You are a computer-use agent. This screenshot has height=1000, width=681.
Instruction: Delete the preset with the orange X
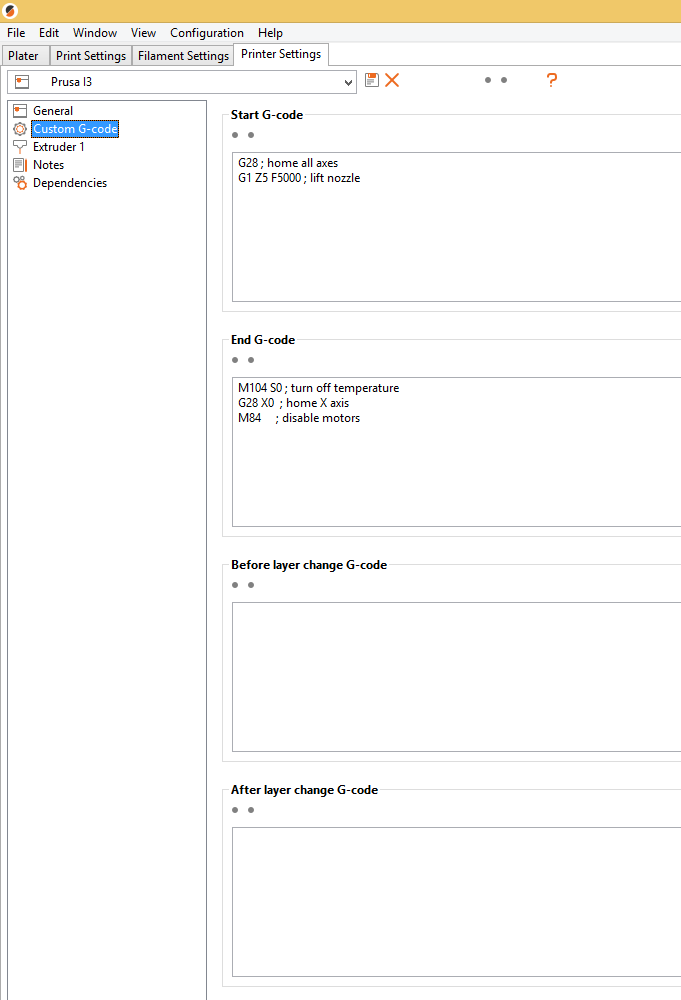point(392,80)
